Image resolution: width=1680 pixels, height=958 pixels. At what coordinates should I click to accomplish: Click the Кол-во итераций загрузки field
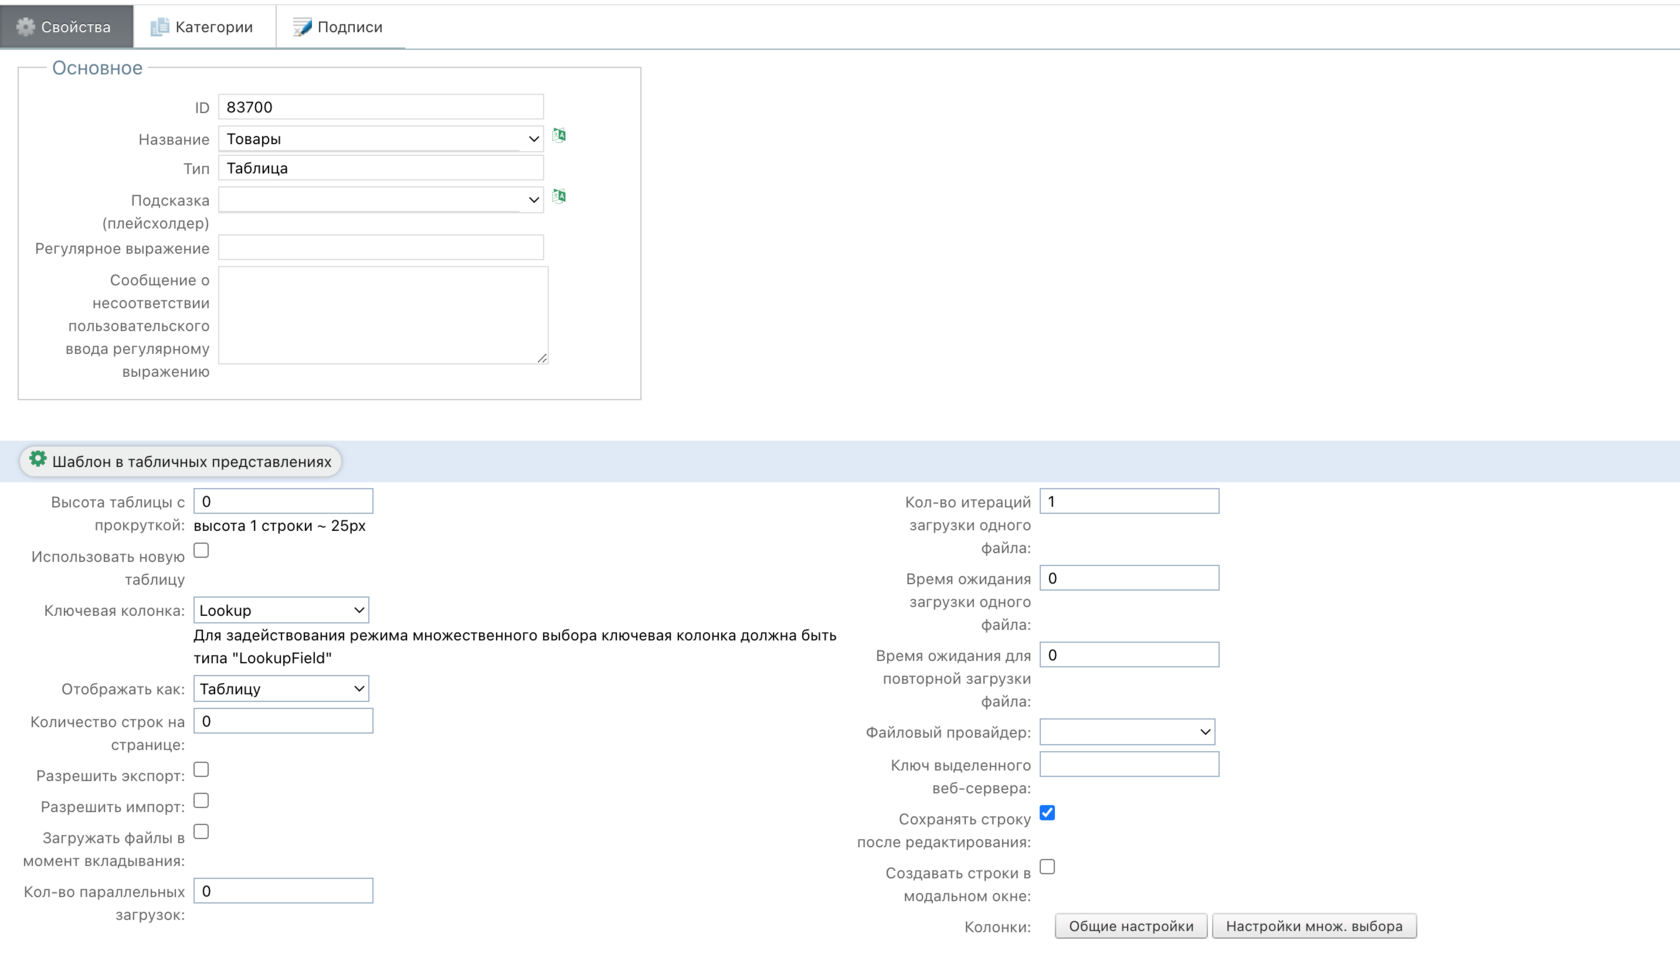(x=1129, y=501)
